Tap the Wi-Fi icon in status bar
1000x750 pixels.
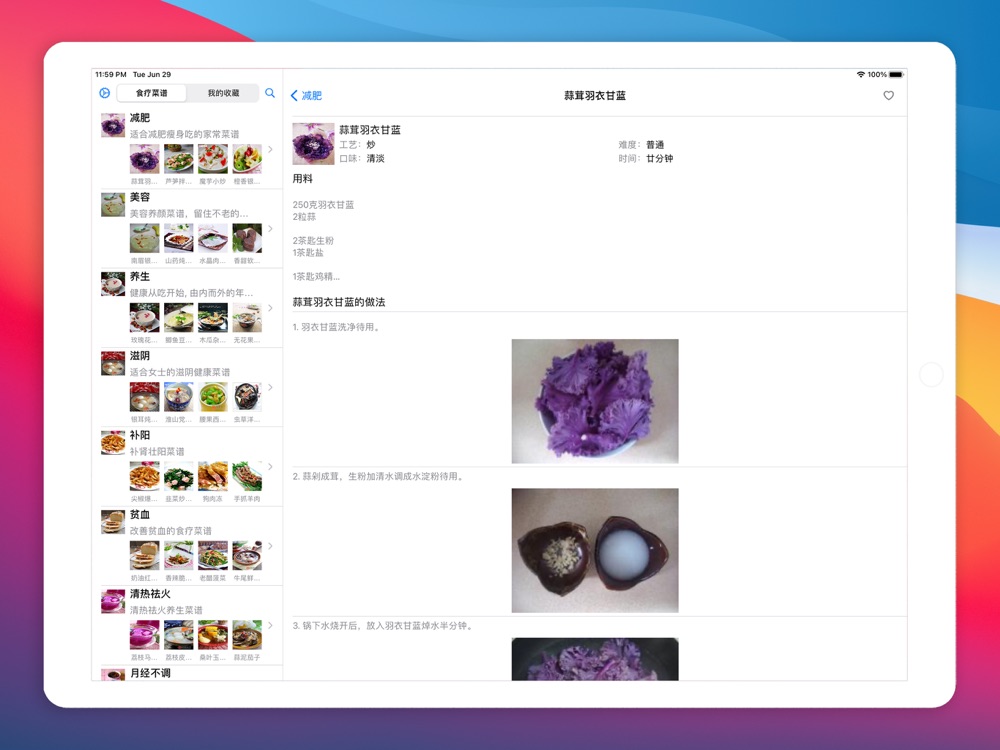click(860, 75)
